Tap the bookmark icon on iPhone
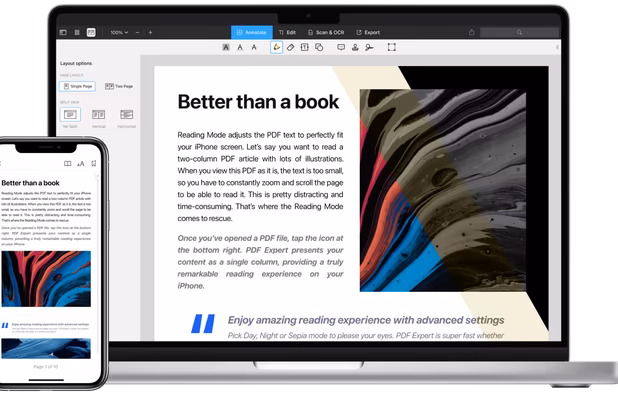The width and height of the screenshot is (618, 394). [94, 164]
